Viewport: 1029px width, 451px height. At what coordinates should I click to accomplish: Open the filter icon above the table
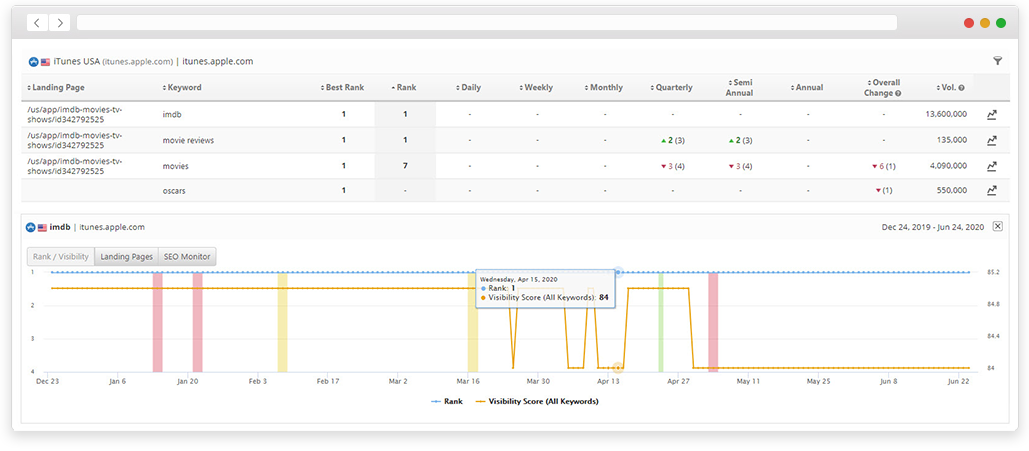point(997,61)
